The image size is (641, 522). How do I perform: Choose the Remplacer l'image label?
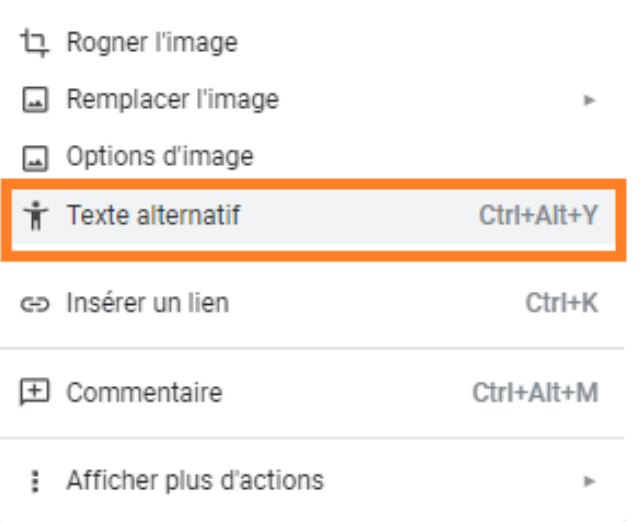point(173,100)
